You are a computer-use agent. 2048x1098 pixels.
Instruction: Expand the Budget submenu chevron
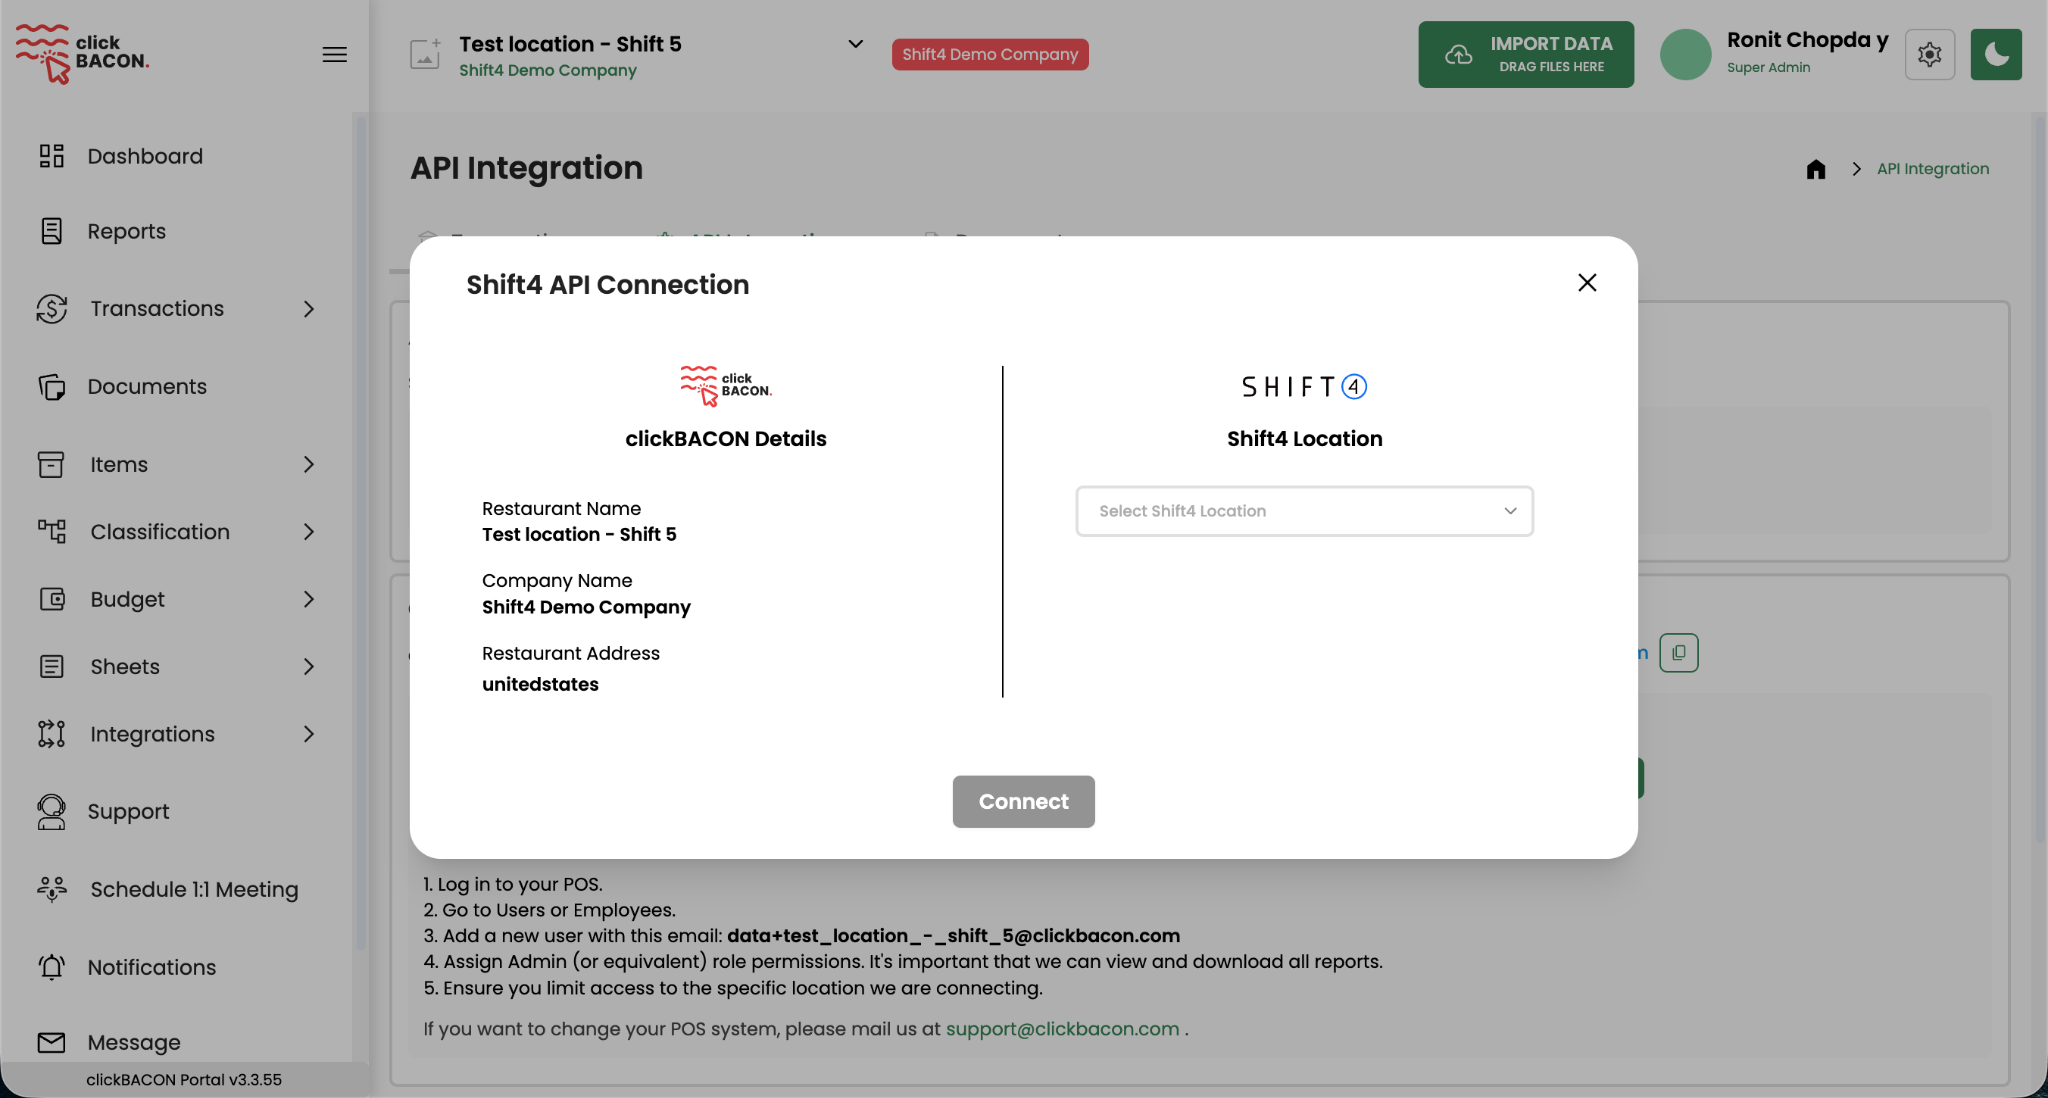309,599
